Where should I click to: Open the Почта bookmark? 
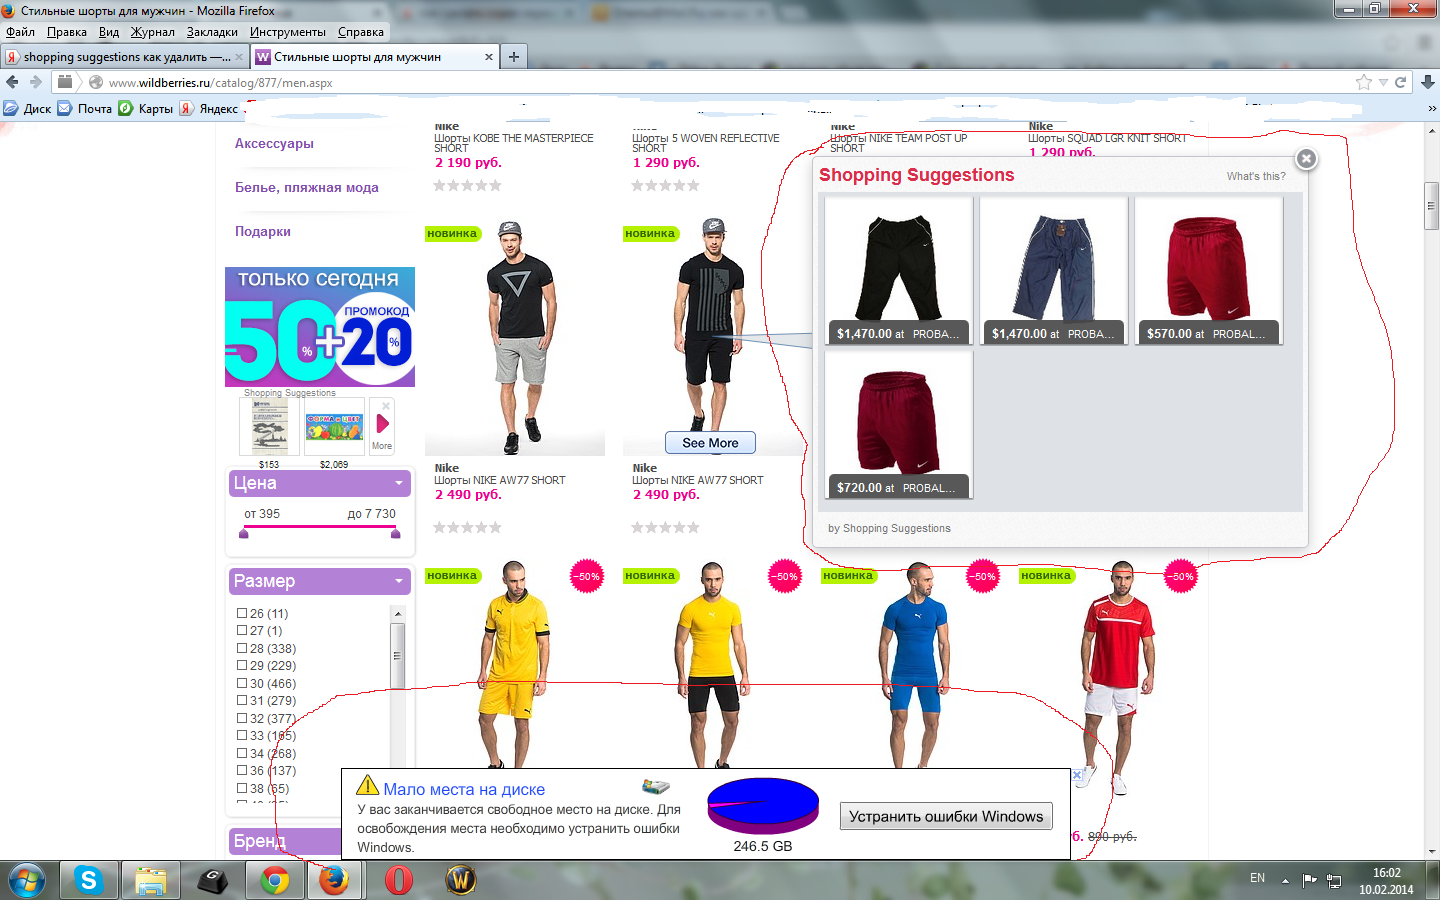(x=85, y=108)
